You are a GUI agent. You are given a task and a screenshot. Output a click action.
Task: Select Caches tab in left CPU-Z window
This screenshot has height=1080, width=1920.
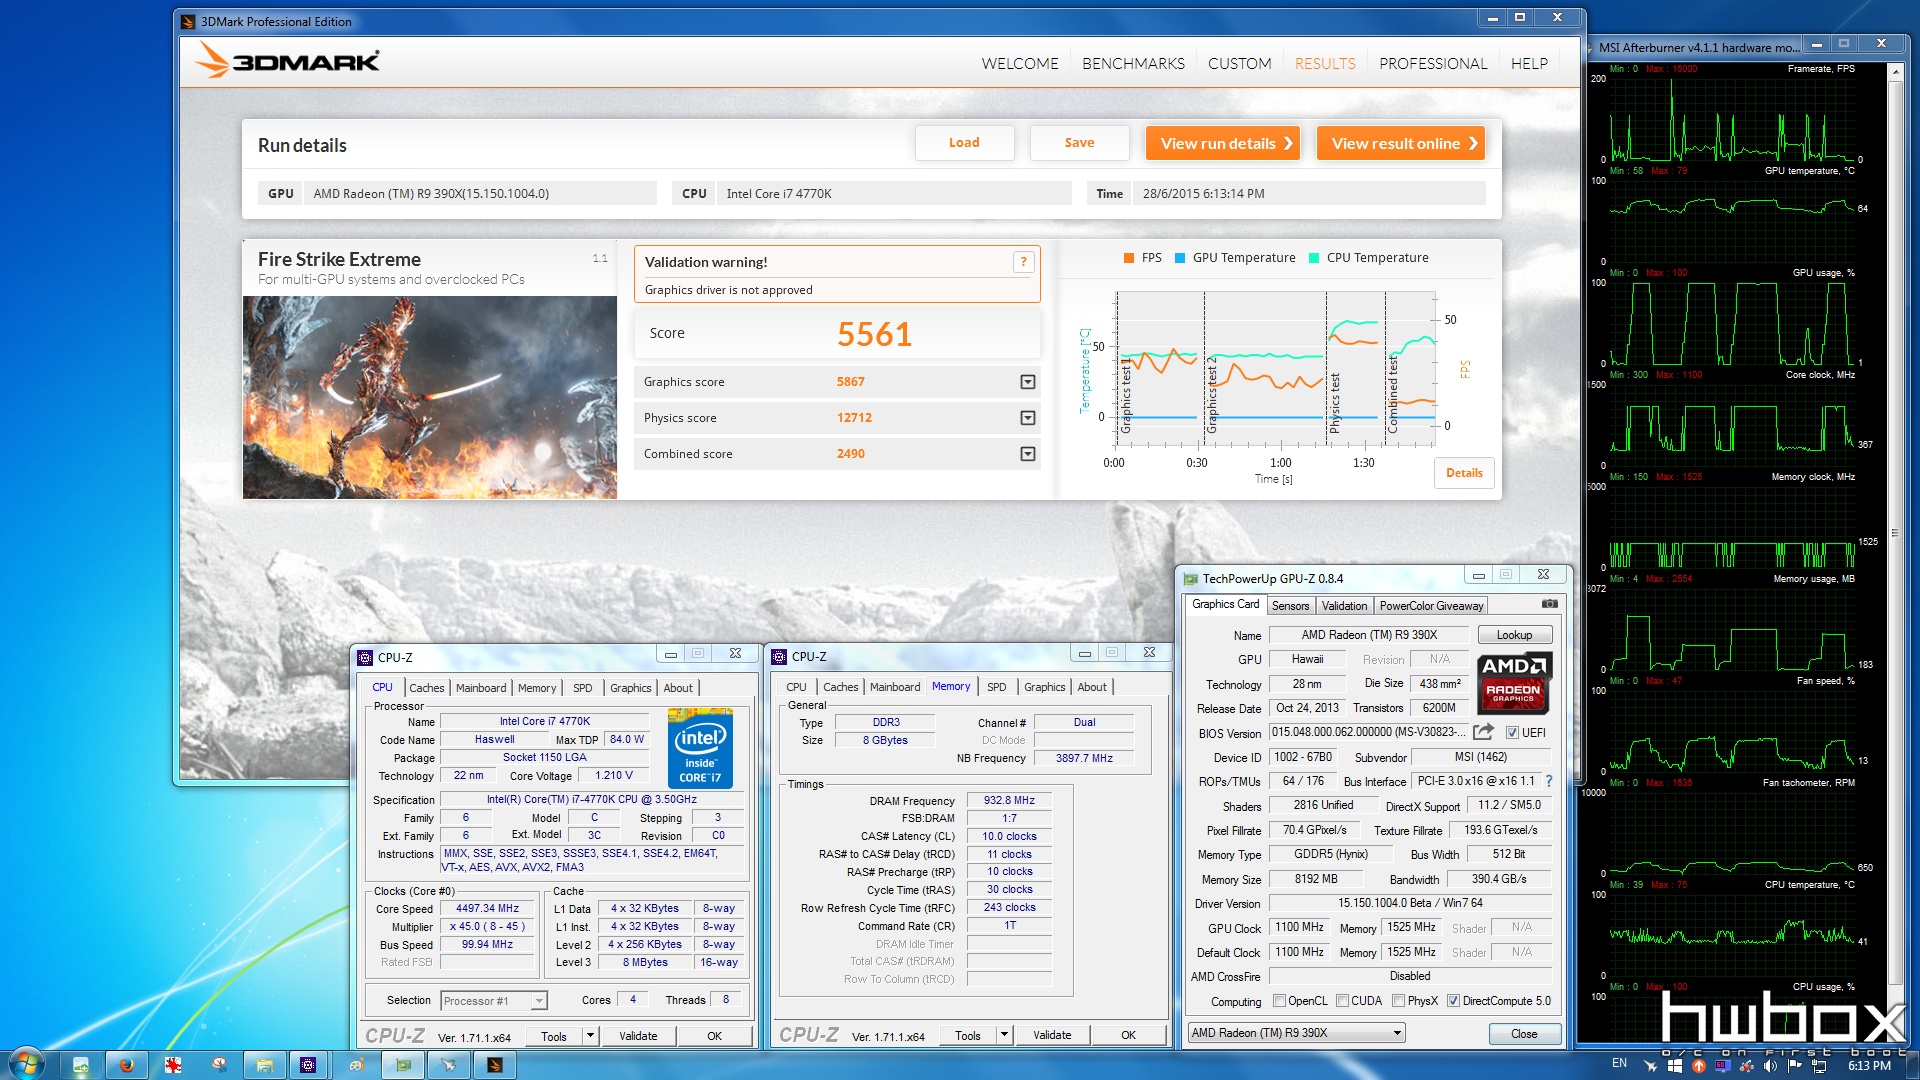tap(426, 688)
